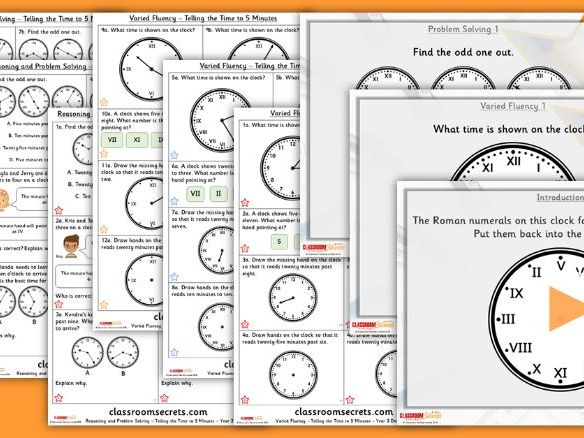This screenshot has height=438, width=584.
Task: Select the Find the odd one out text on the Problem Solving slide
Action: pyautogui.click(x=463, y=52)
